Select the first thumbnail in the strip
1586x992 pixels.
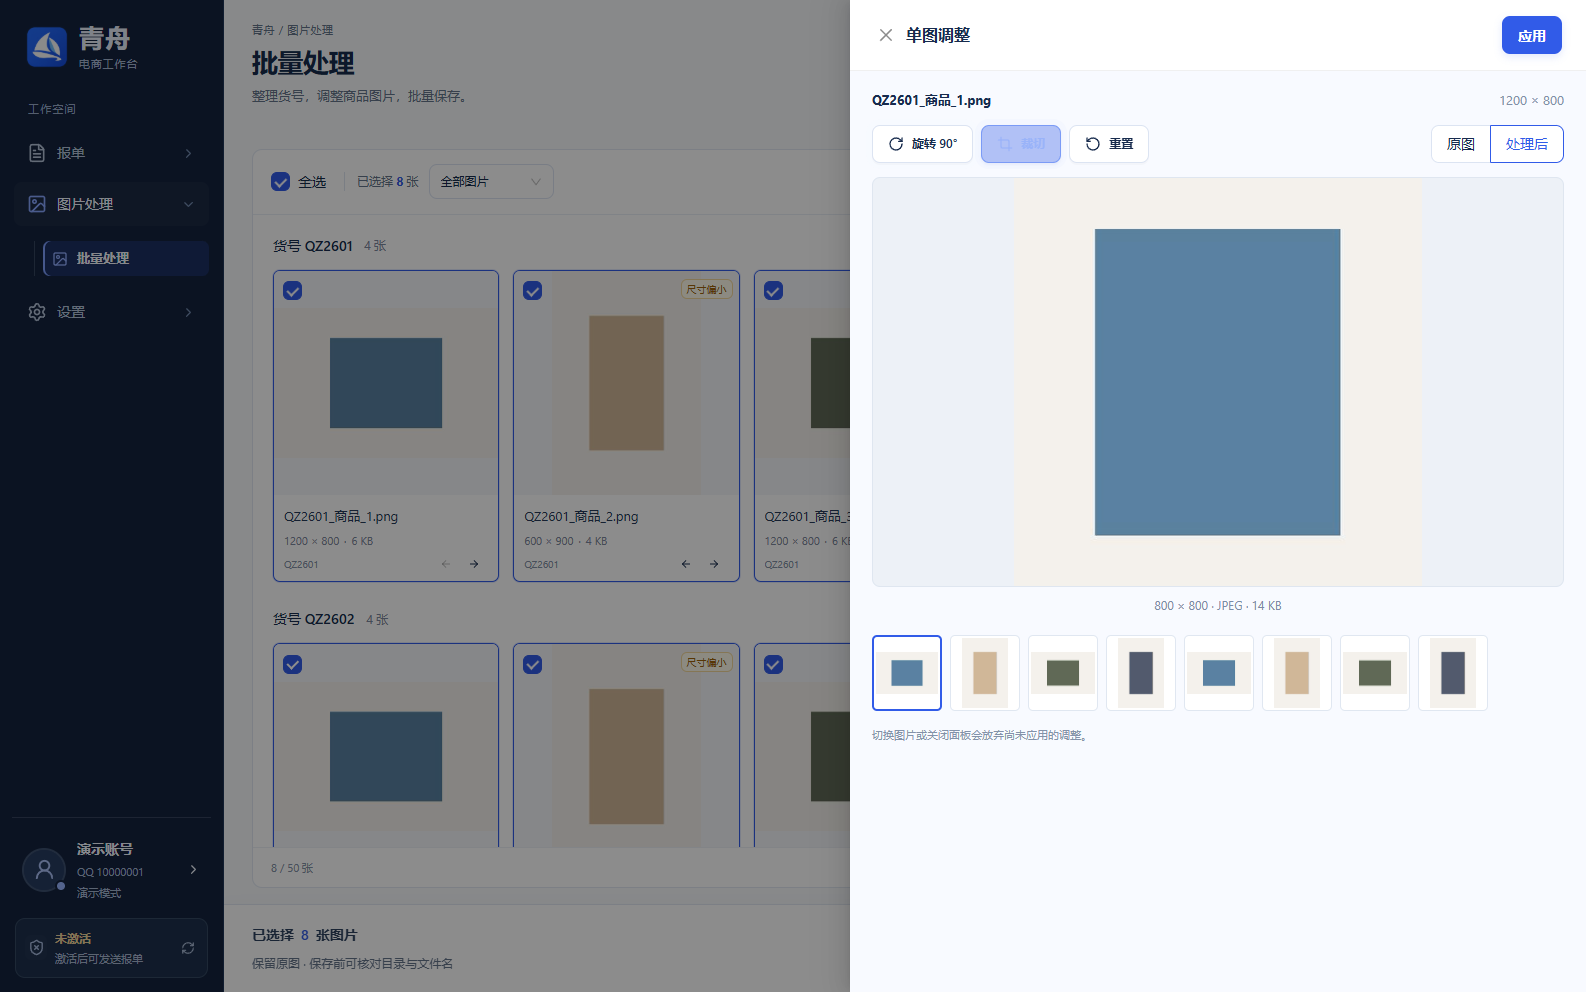907,673
